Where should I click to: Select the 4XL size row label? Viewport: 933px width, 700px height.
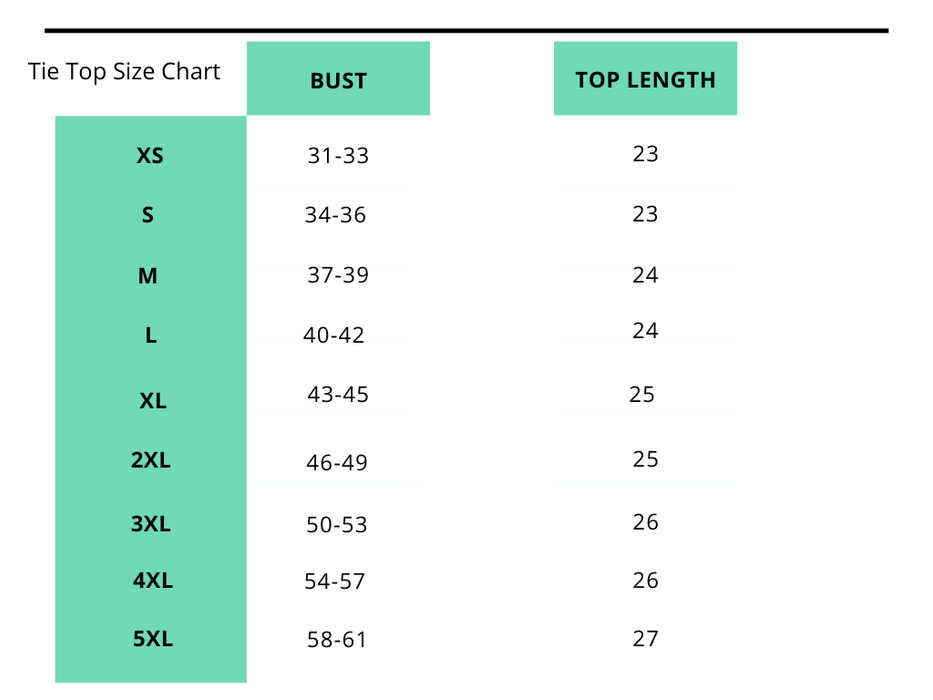[x=152, y=580]
